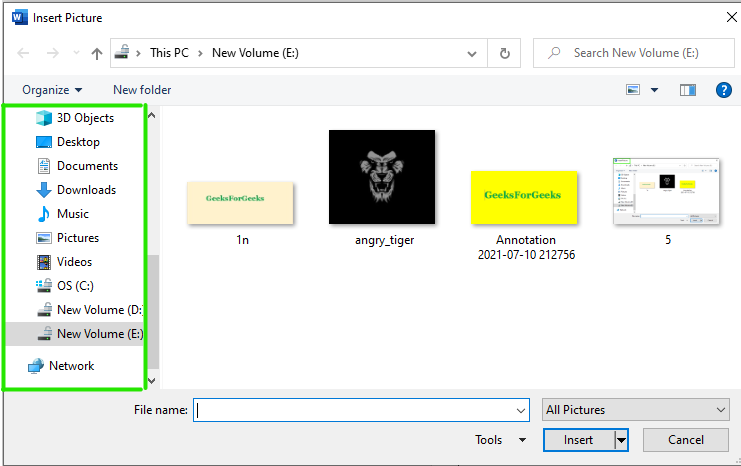Click the Network computer icon

pos(36,366)
